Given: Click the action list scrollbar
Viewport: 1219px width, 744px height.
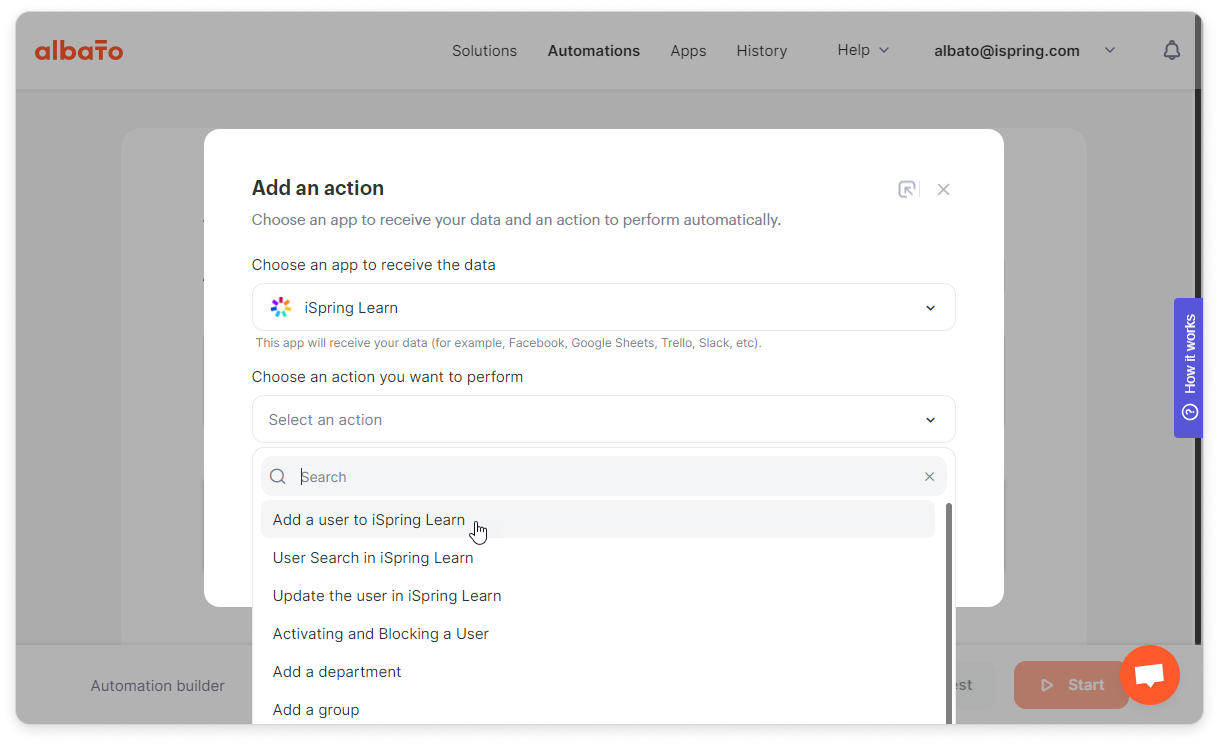Looking at the screenshot, I should (948, 612).
